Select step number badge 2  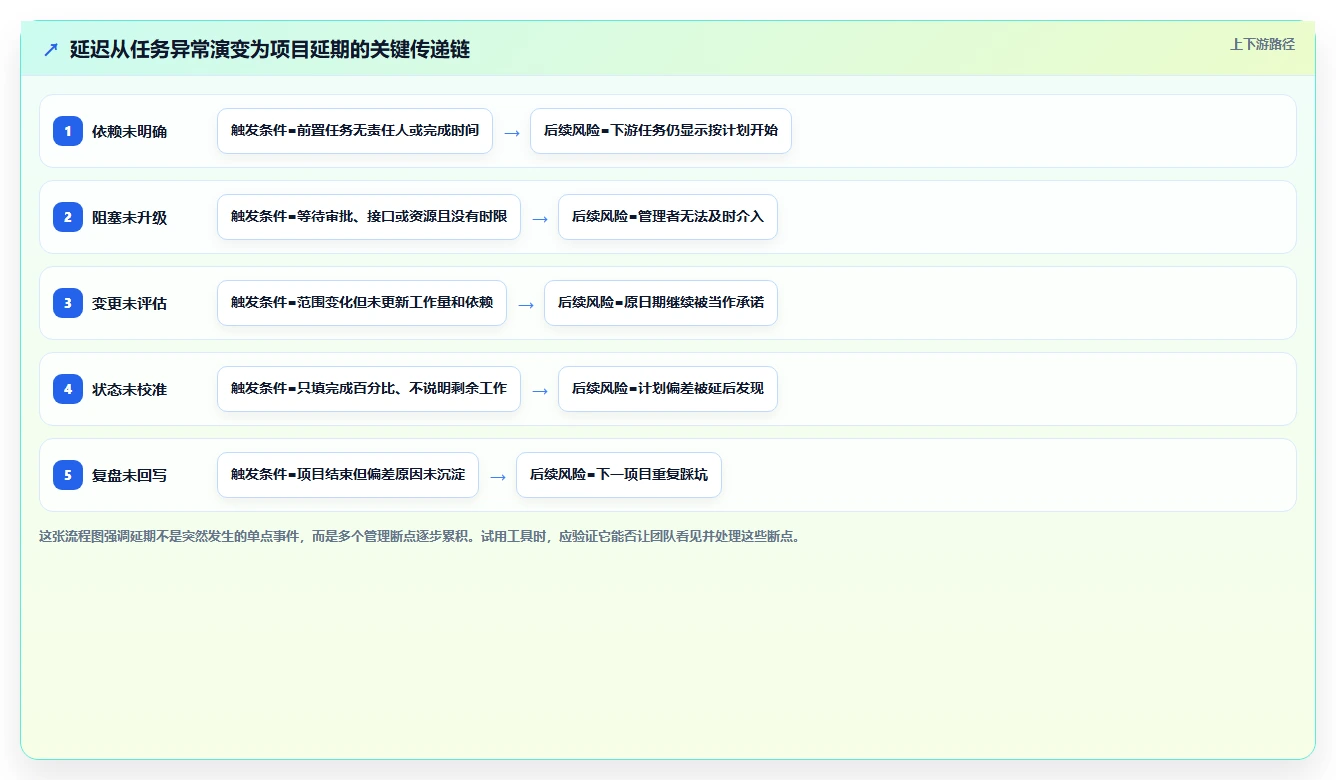point(68,217)
